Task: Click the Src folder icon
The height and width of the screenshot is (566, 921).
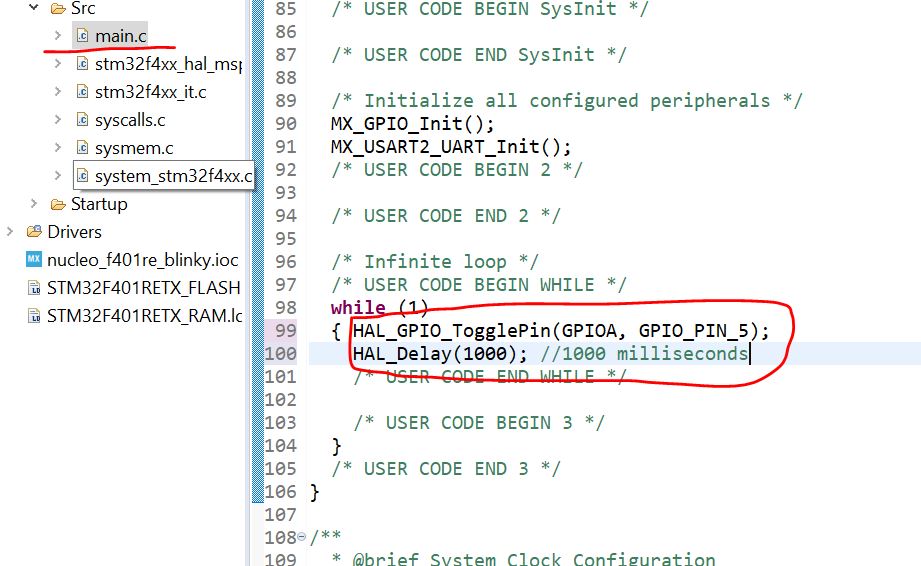Action: coord(57,8)
